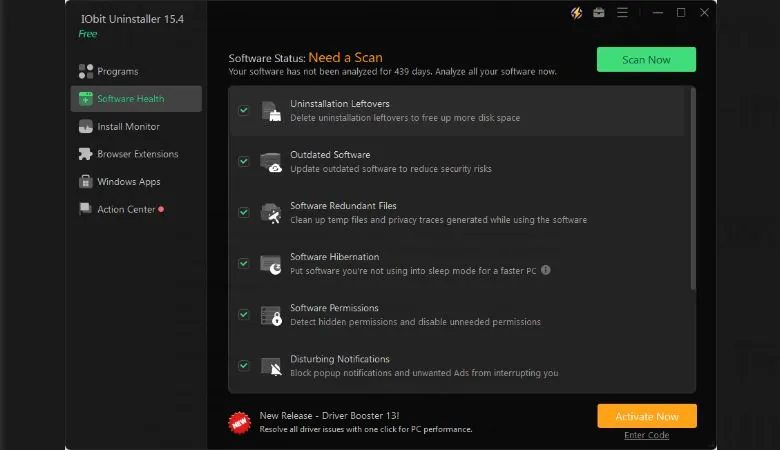Click the New Release - Driver Booster 13! text
This screenshot has height=450, width=780.
pos(329,415)
